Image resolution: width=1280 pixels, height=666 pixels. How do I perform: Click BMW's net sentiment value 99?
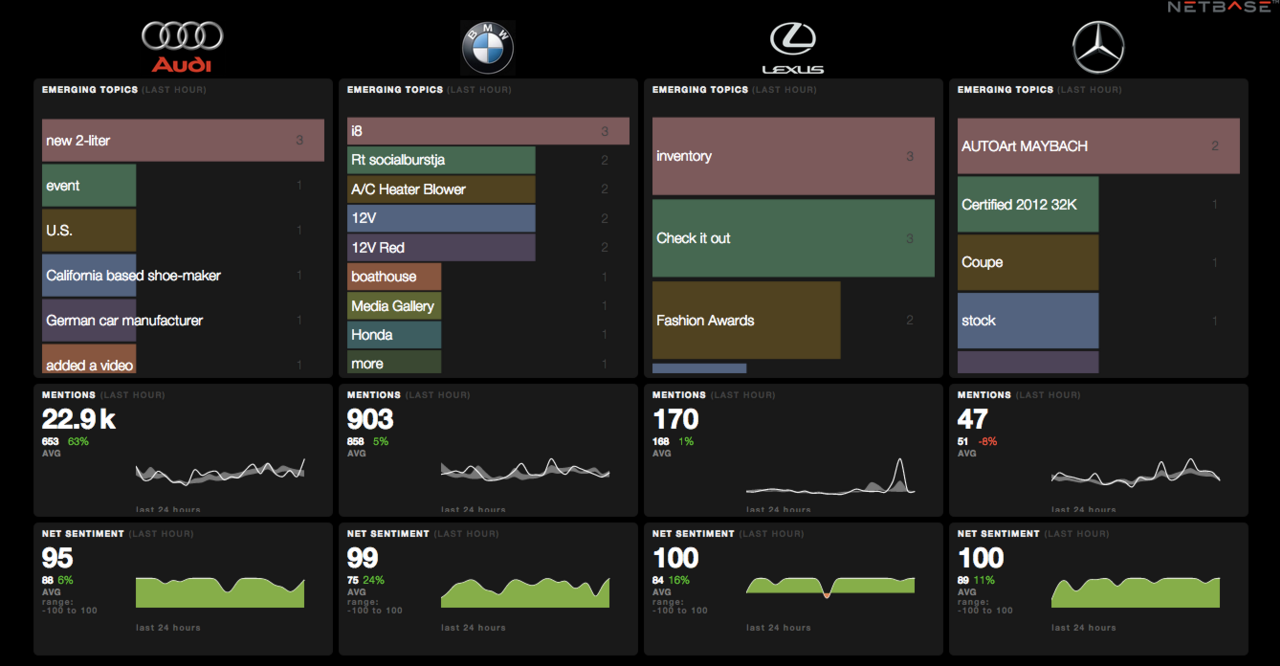tap(363, 558)
